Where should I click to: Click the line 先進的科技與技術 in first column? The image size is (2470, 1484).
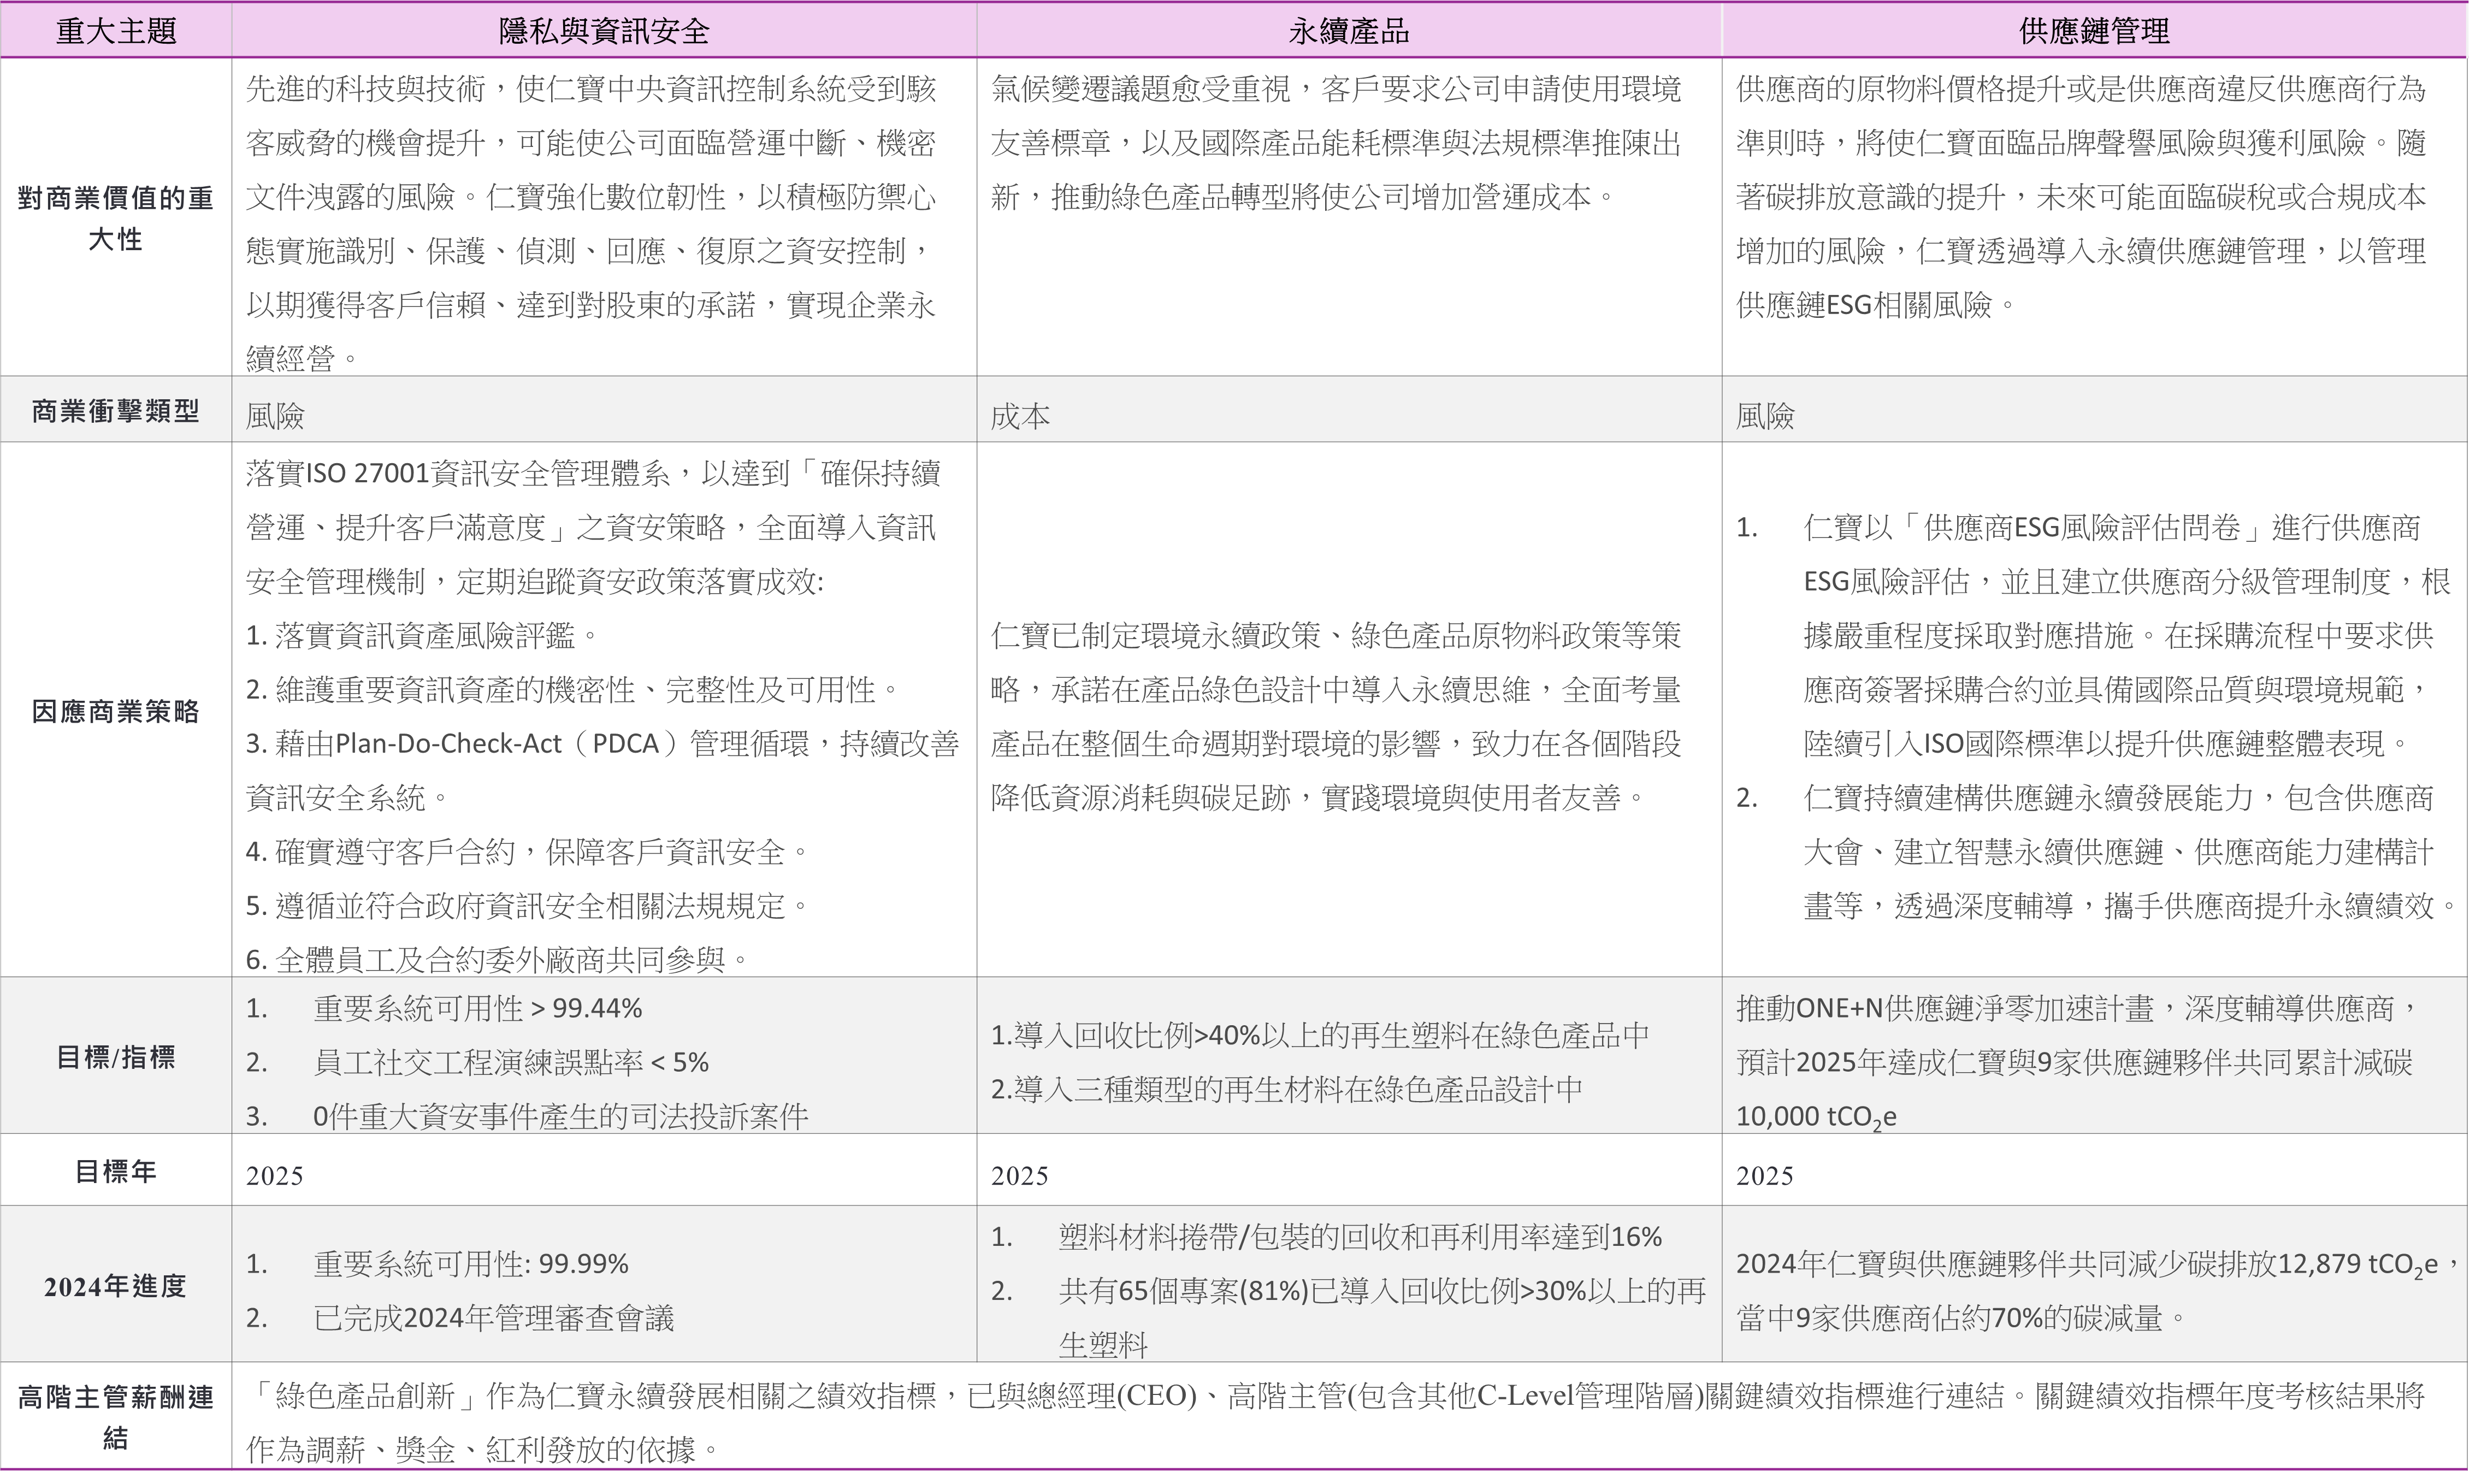pos(591,89)
